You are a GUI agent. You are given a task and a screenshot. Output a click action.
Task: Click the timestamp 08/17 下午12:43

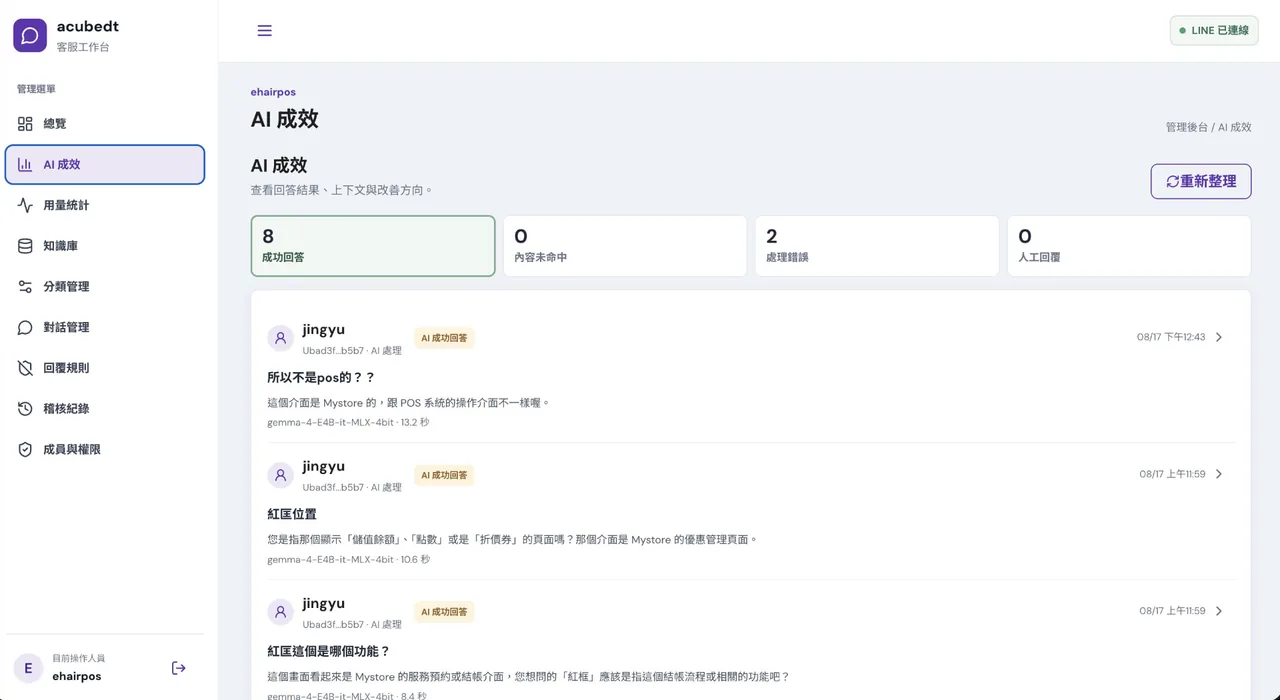pos(1171,337)
